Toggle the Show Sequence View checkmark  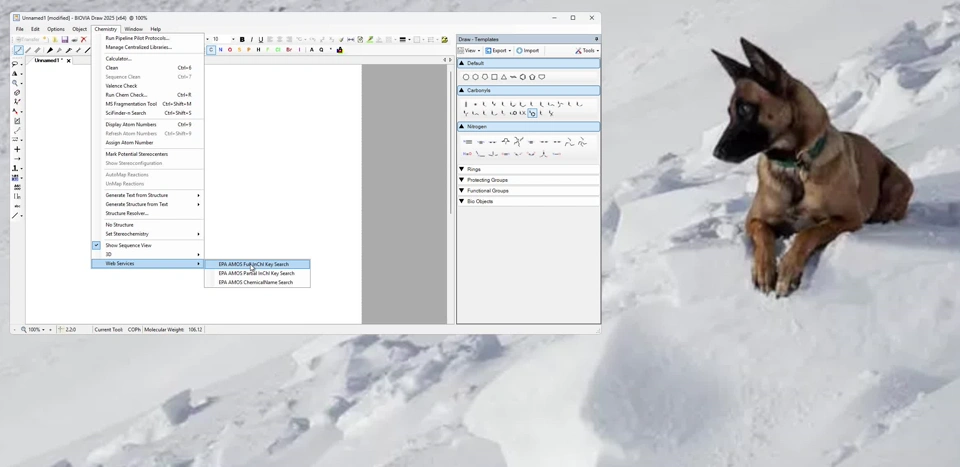pos(97,245)
